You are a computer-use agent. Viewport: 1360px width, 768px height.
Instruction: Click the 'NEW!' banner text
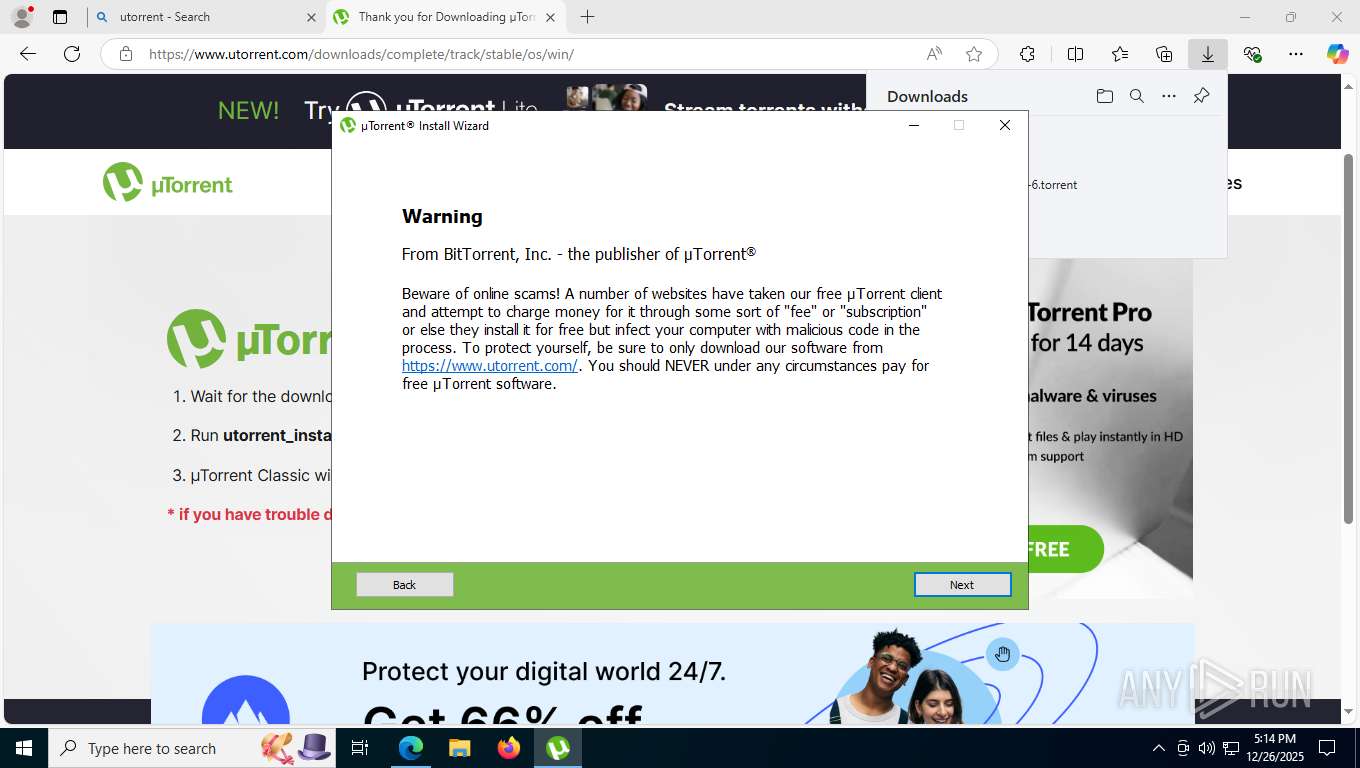(x=249, y=111)
